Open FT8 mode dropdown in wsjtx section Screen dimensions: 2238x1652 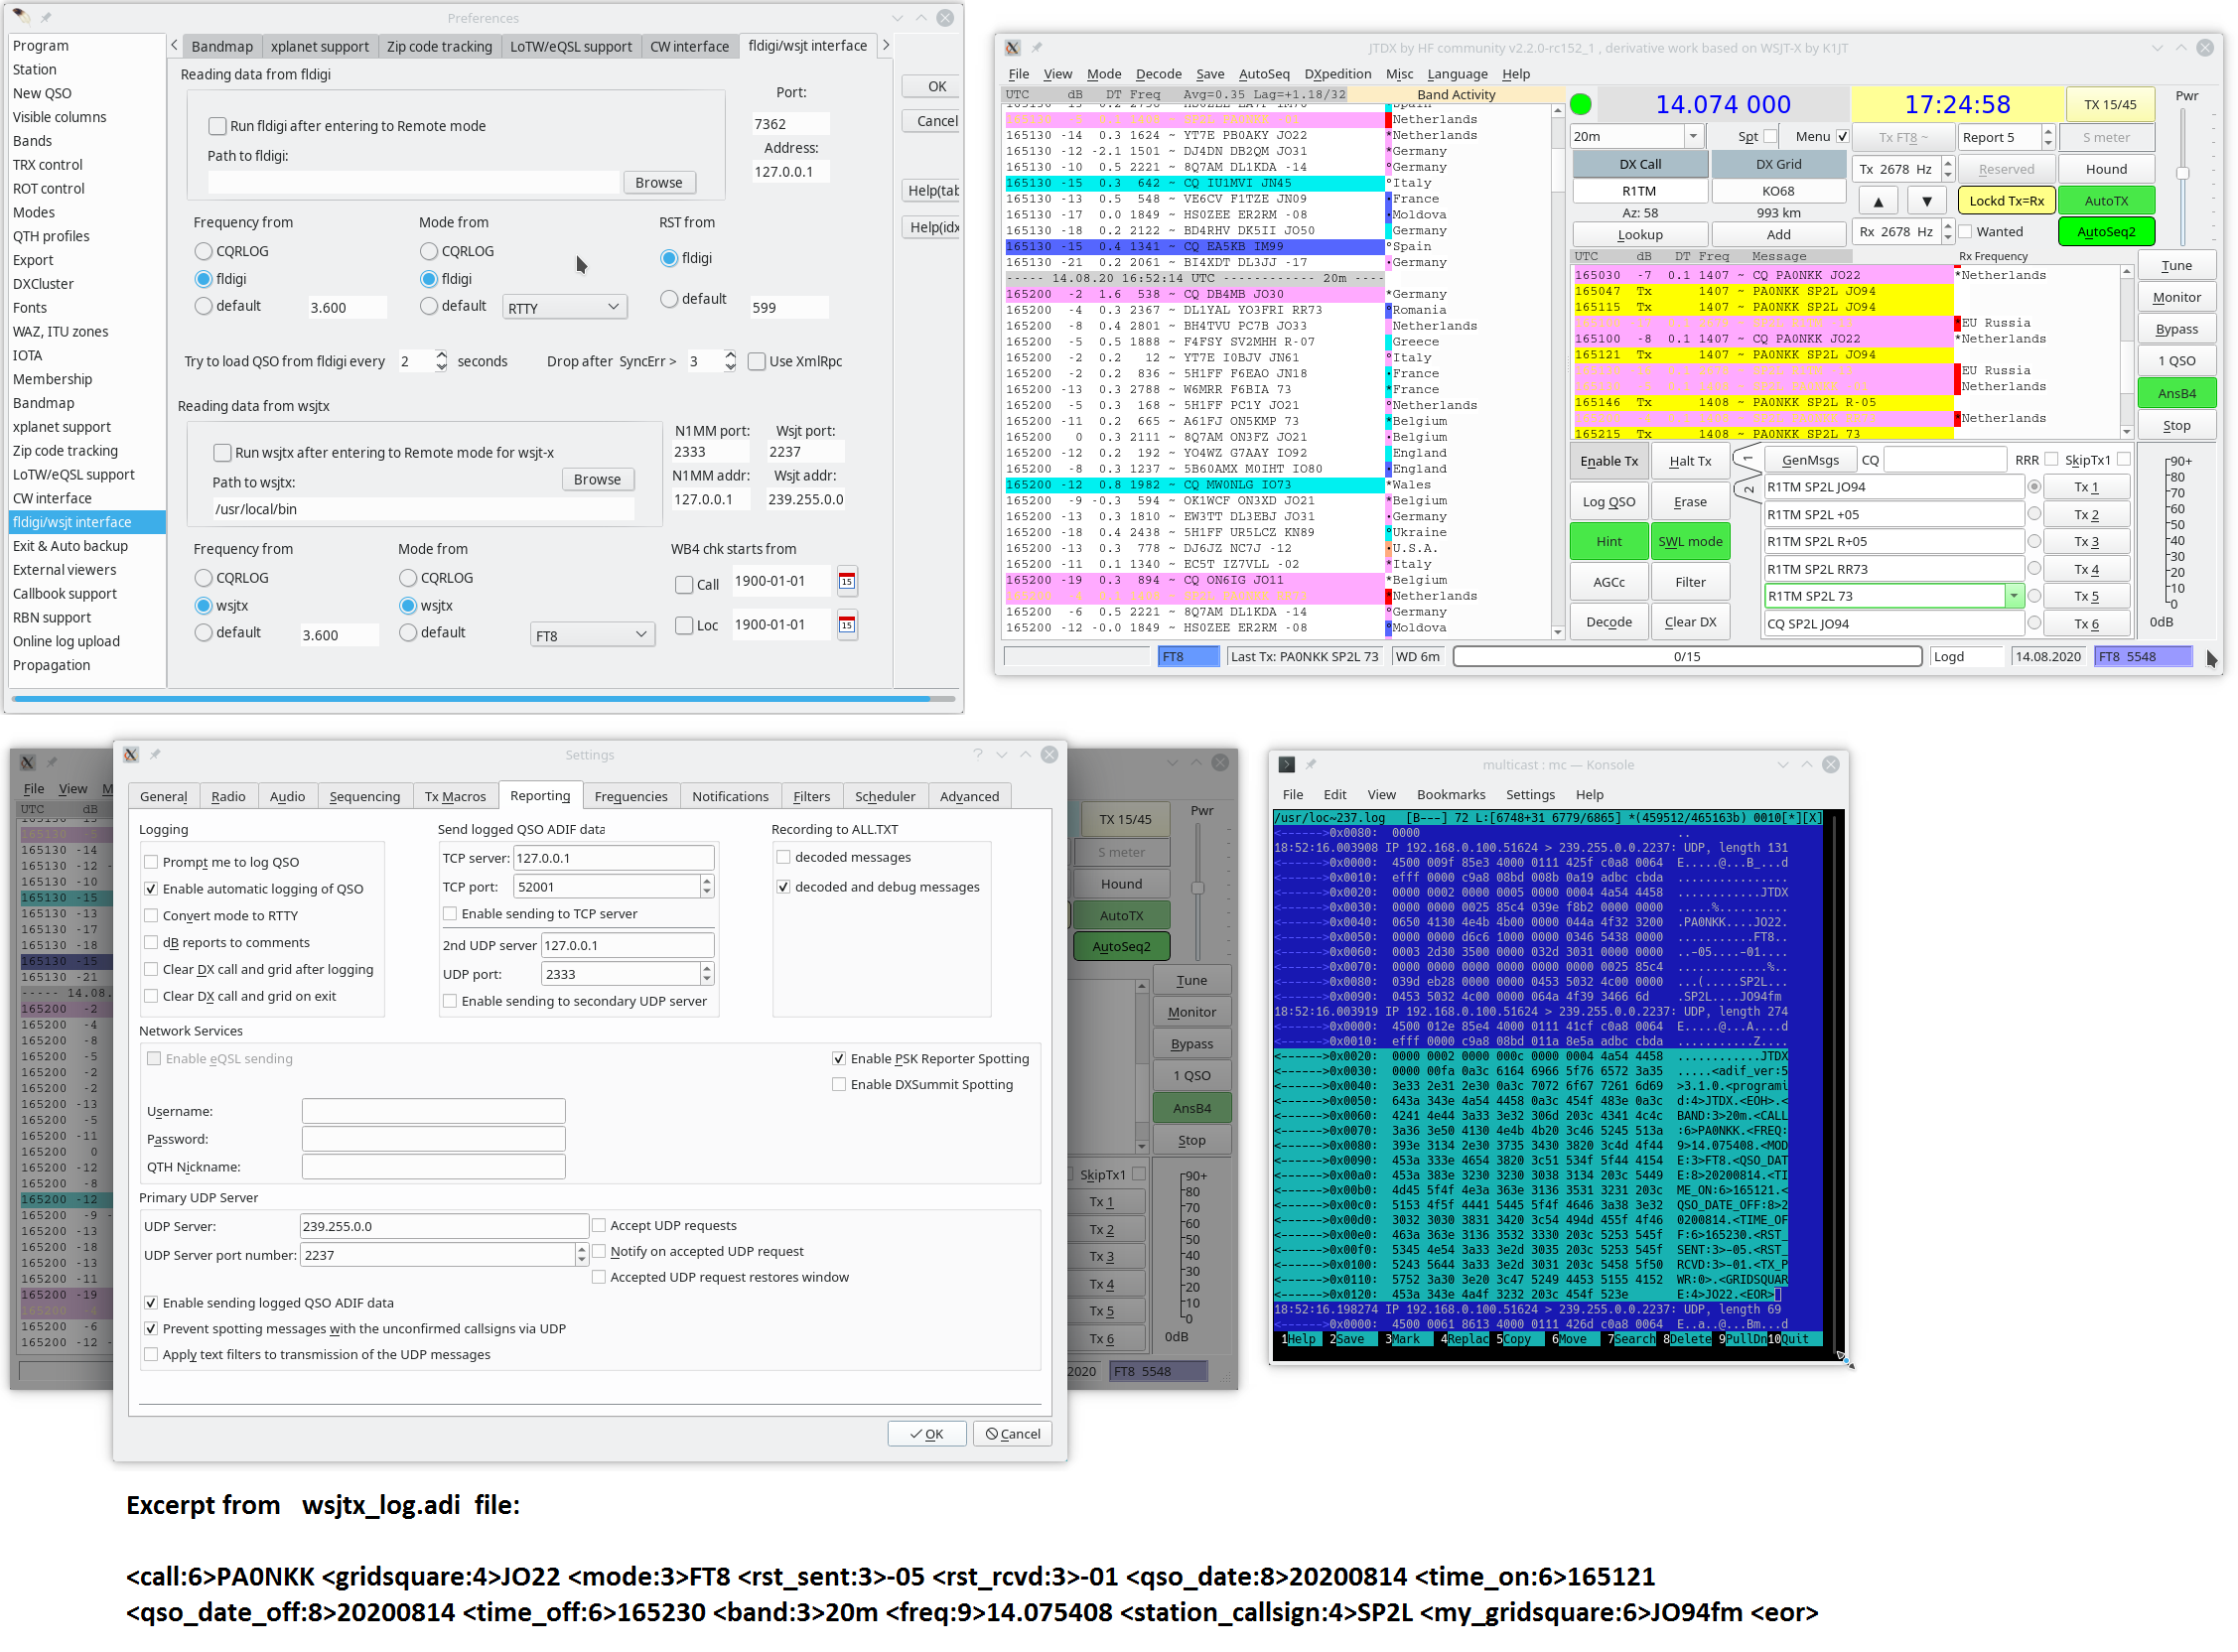click(592, 636)
